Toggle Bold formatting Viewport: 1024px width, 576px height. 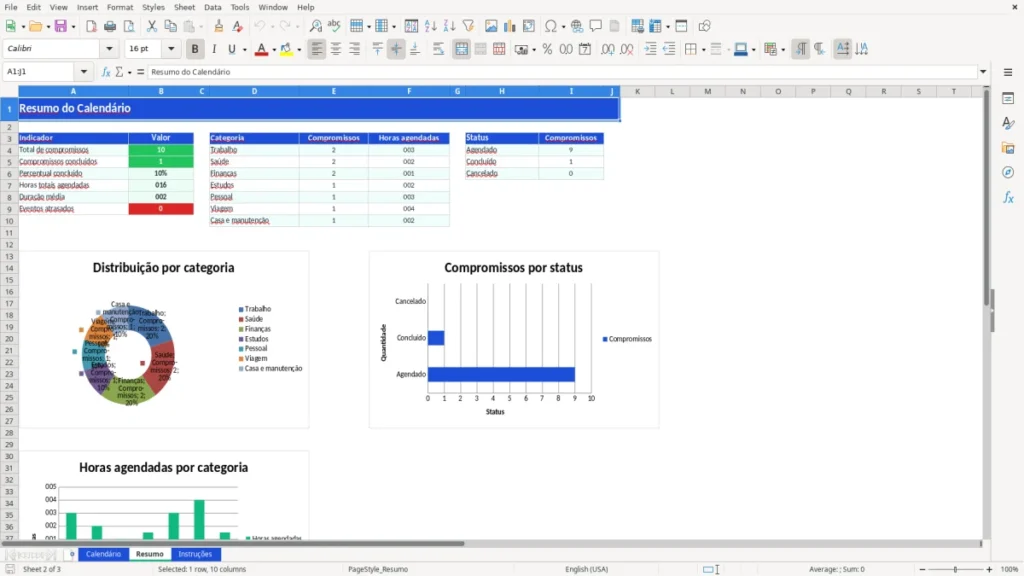click(195, 49)
